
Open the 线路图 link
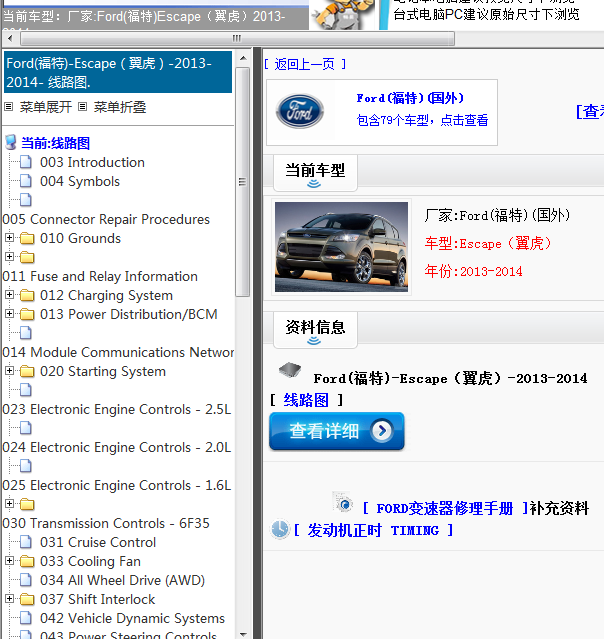click(306, 400)
